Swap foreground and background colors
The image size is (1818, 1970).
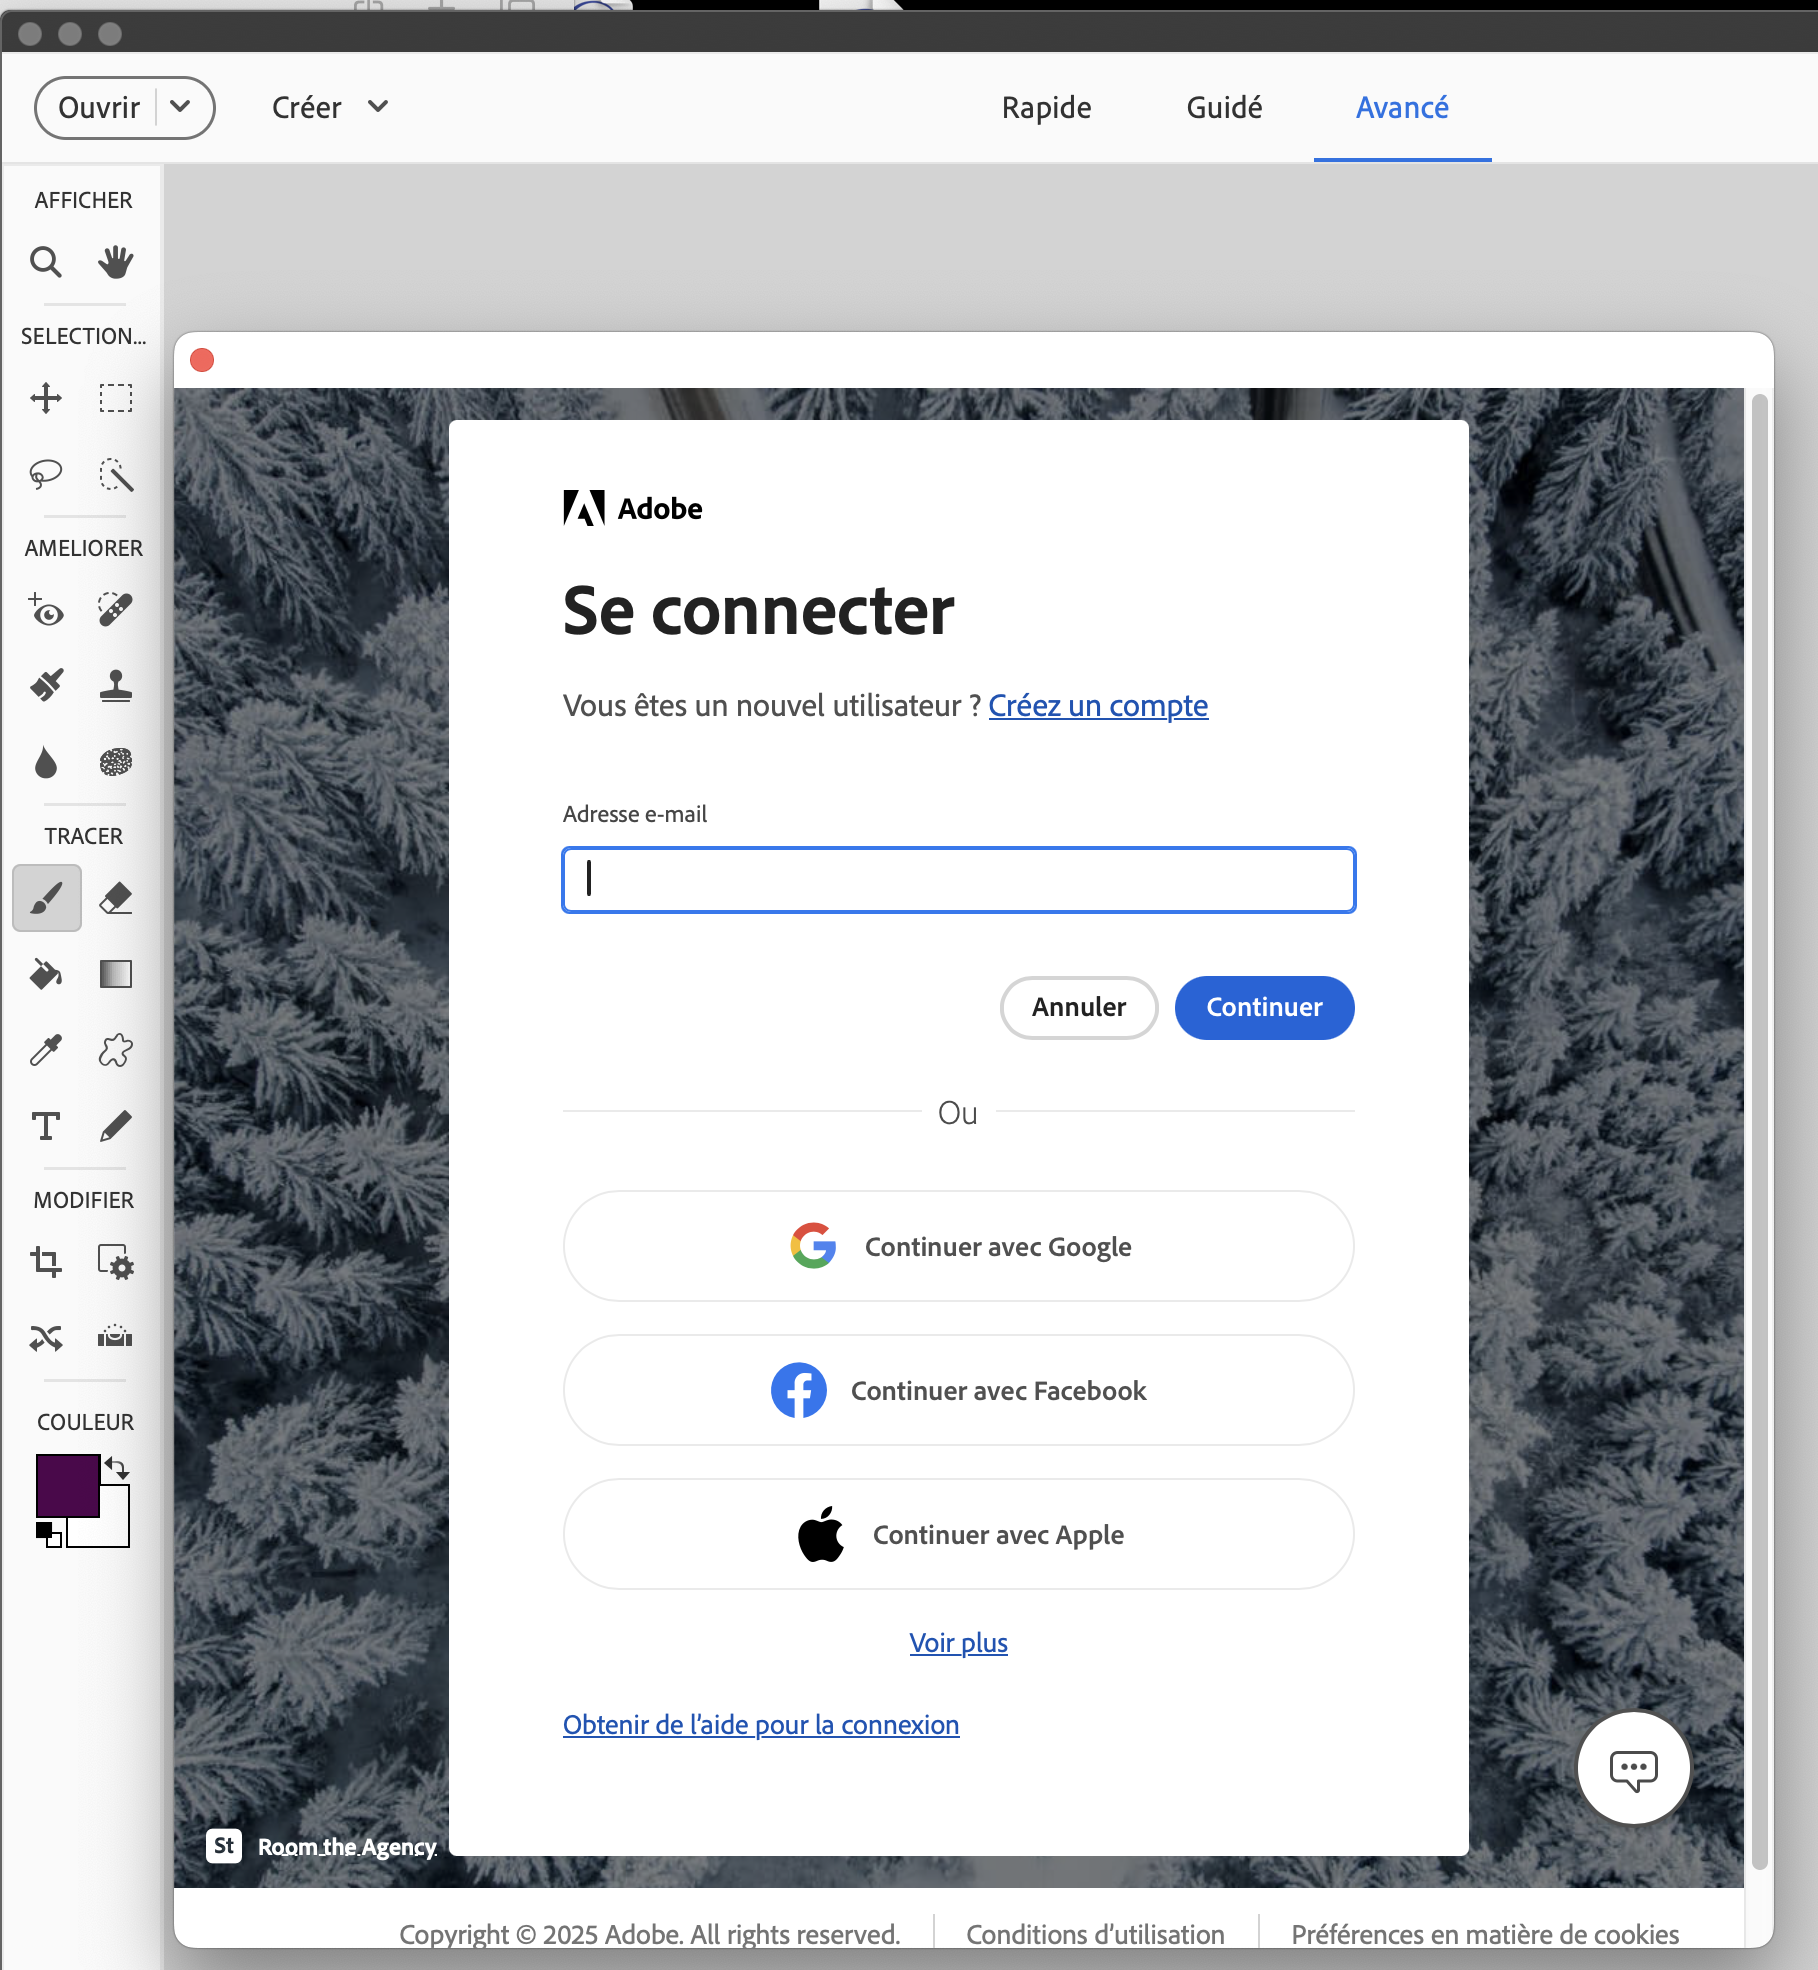coord(118,1468)
